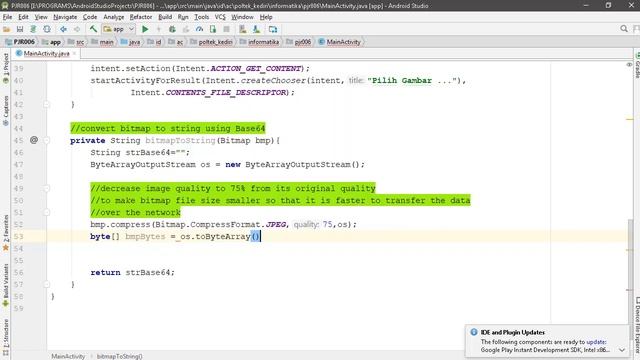Click poltek_kediri breadcrumb folder
Image resolution: width=640 pixels, height=360 pixels.
[211, 42]
